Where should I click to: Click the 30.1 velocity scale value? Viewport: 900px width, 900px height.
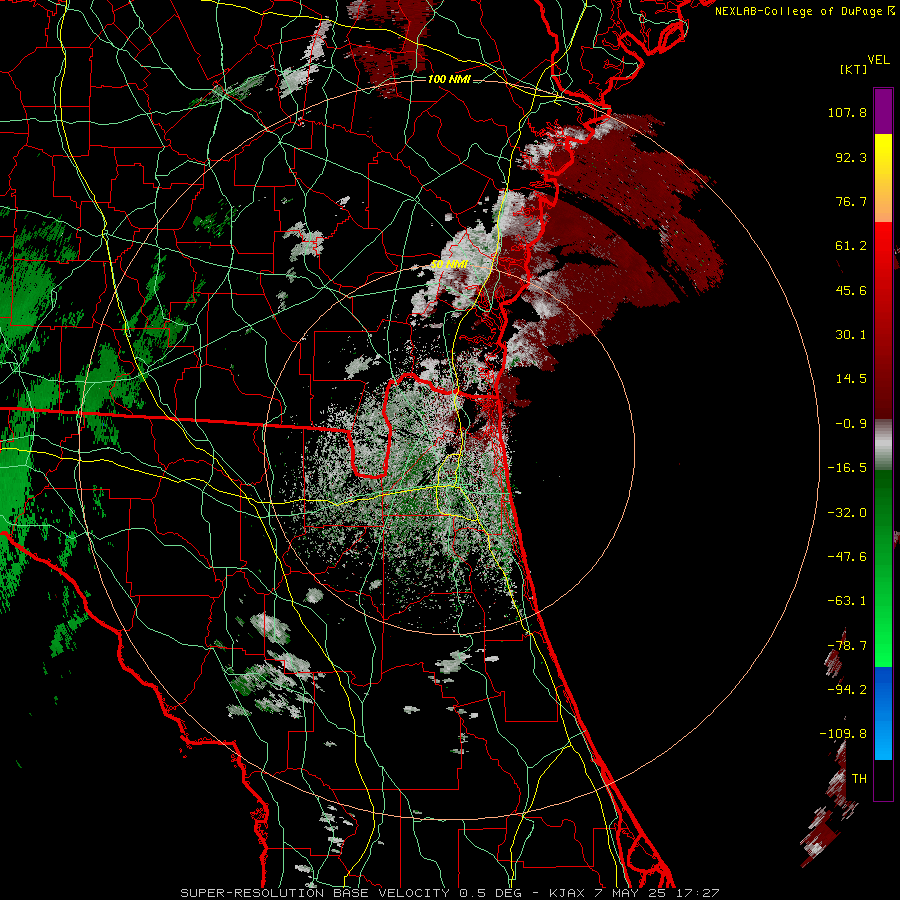coord(851,335)
